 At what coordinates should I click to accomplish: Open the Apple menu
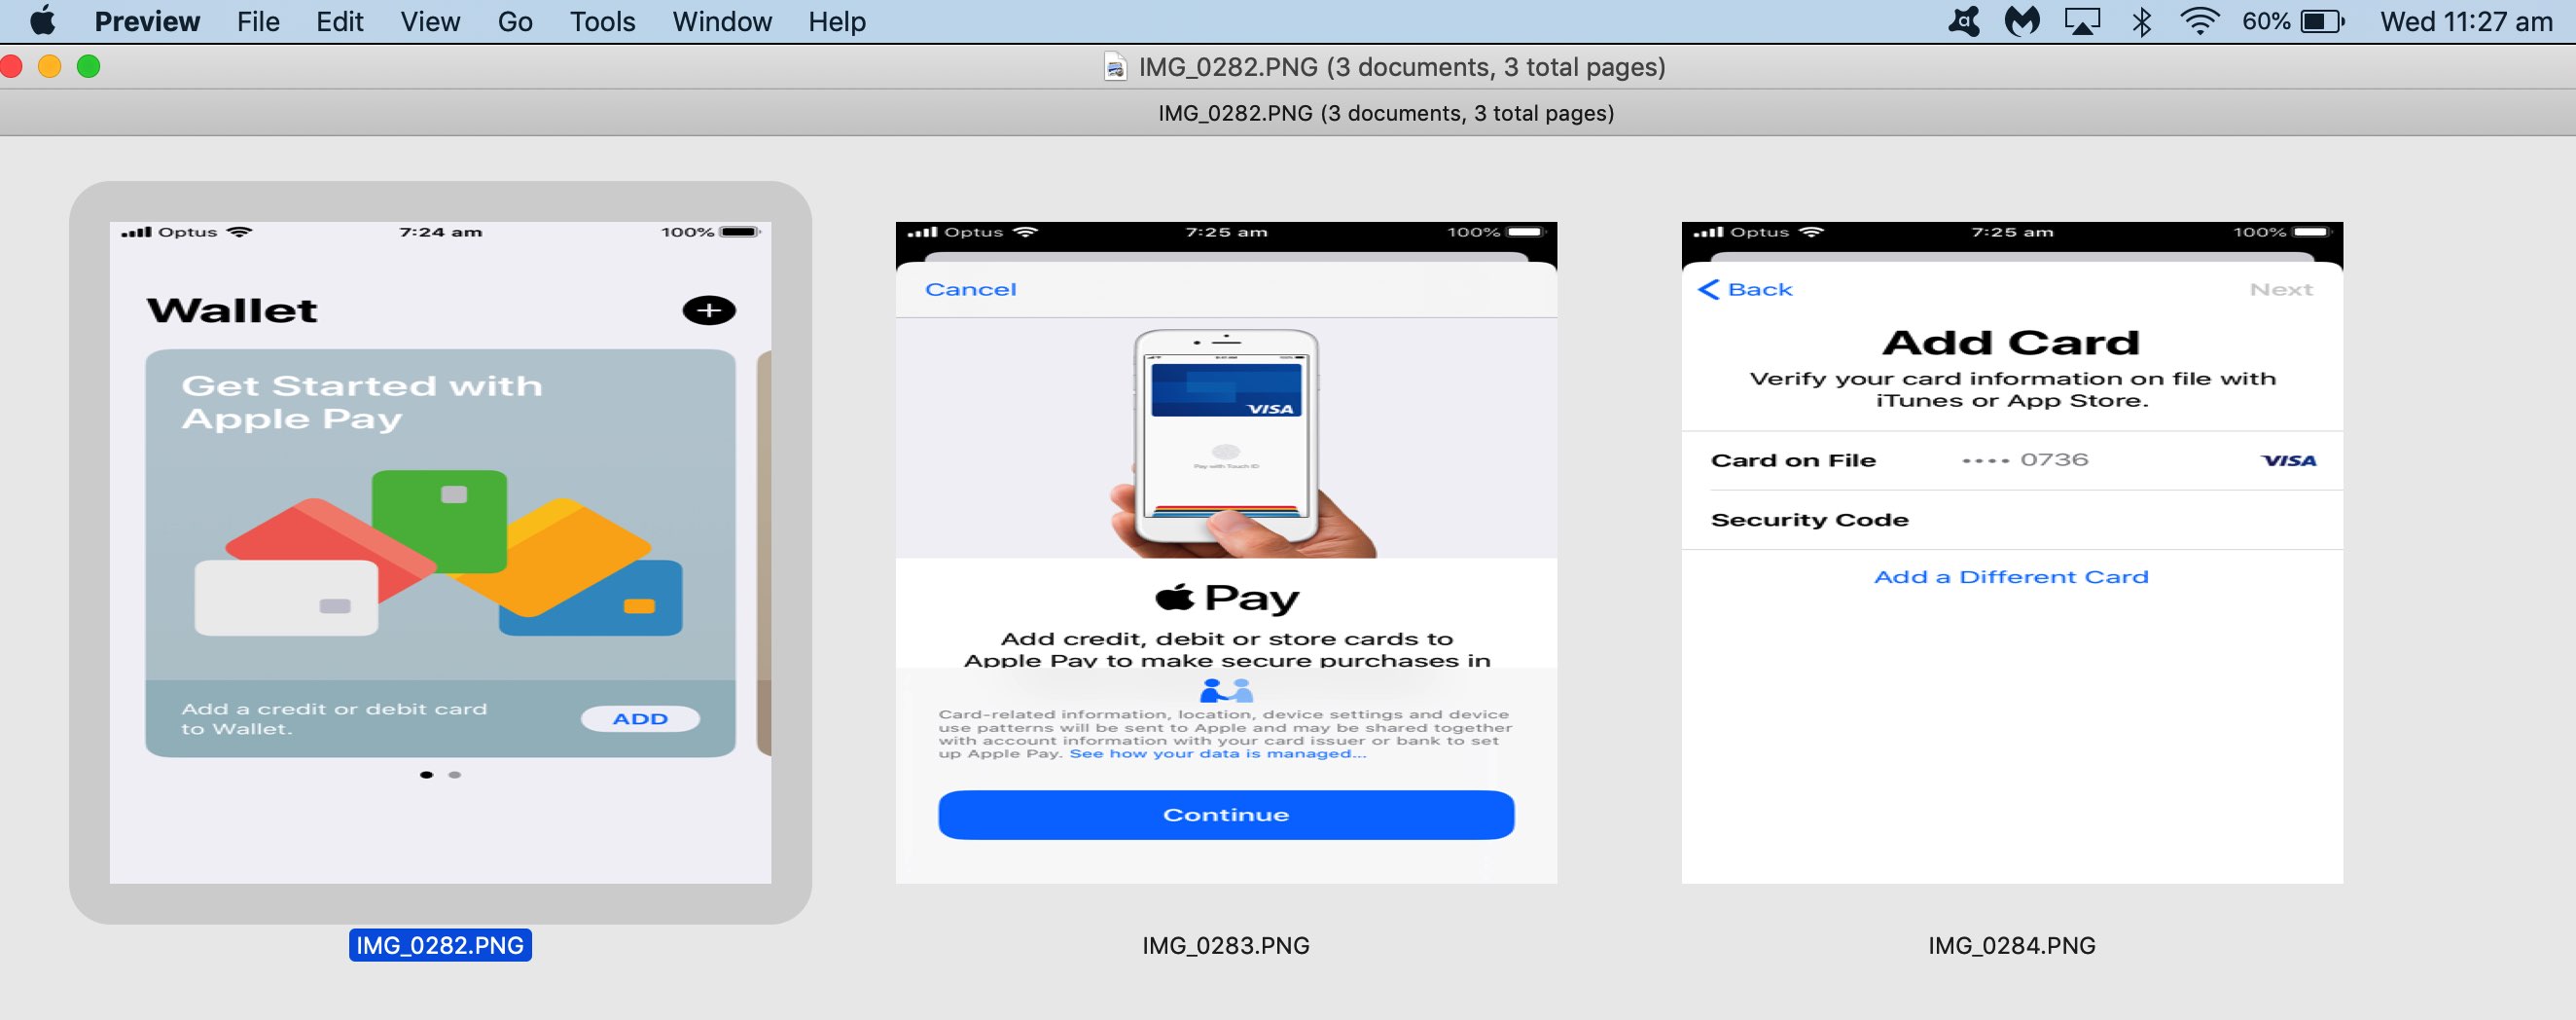coord(43,21)
